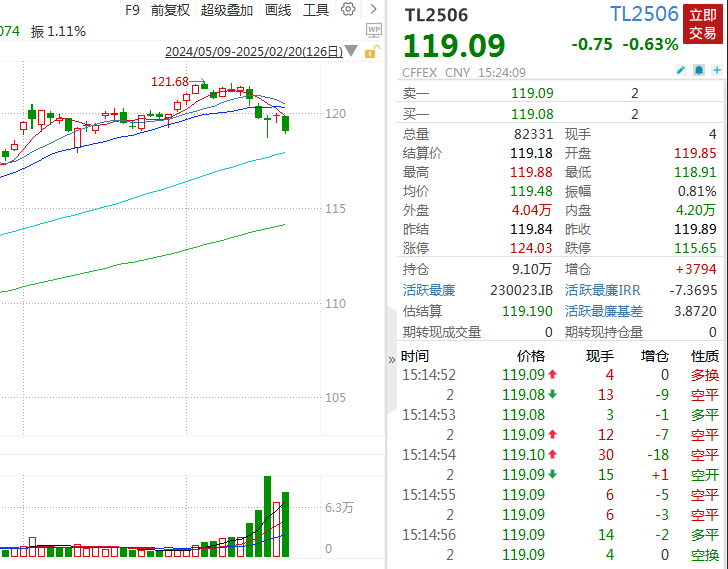Click the large 119.09 last price

[x=454, y=46]
